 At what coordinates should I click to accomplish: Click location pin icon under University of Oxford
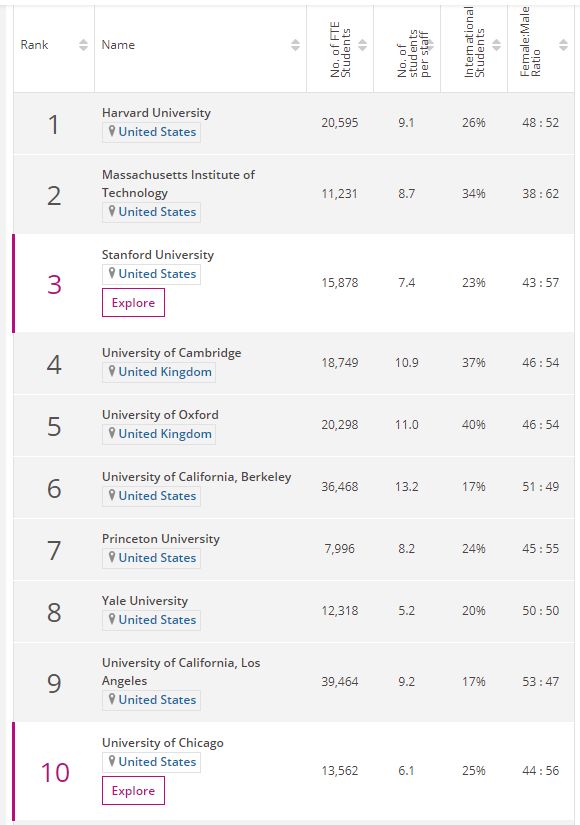tap(112, 433)
